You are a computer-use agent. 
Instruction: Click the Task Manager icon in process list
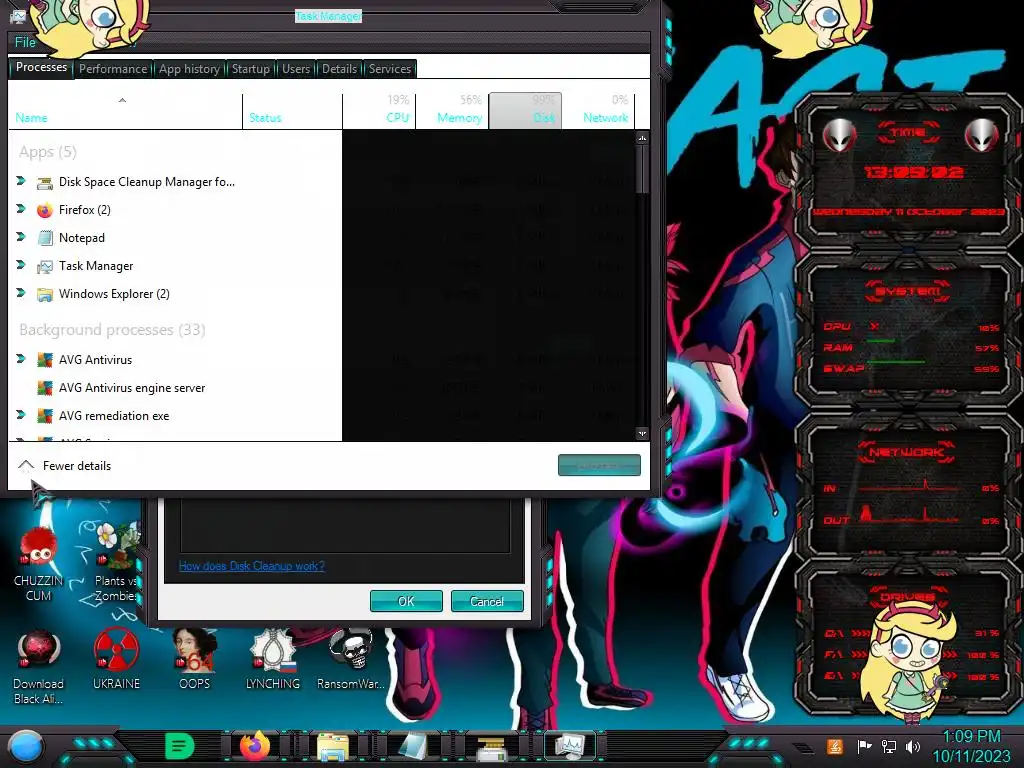(44, 266)
